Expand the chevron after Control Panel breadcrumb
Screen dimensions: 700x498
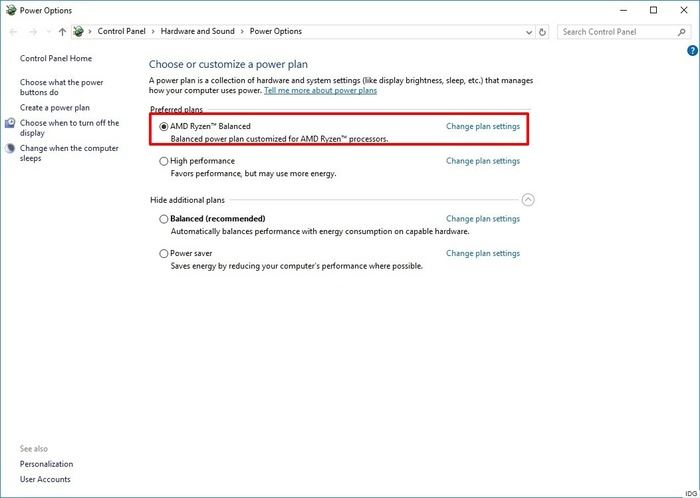[x=153, y=32]
